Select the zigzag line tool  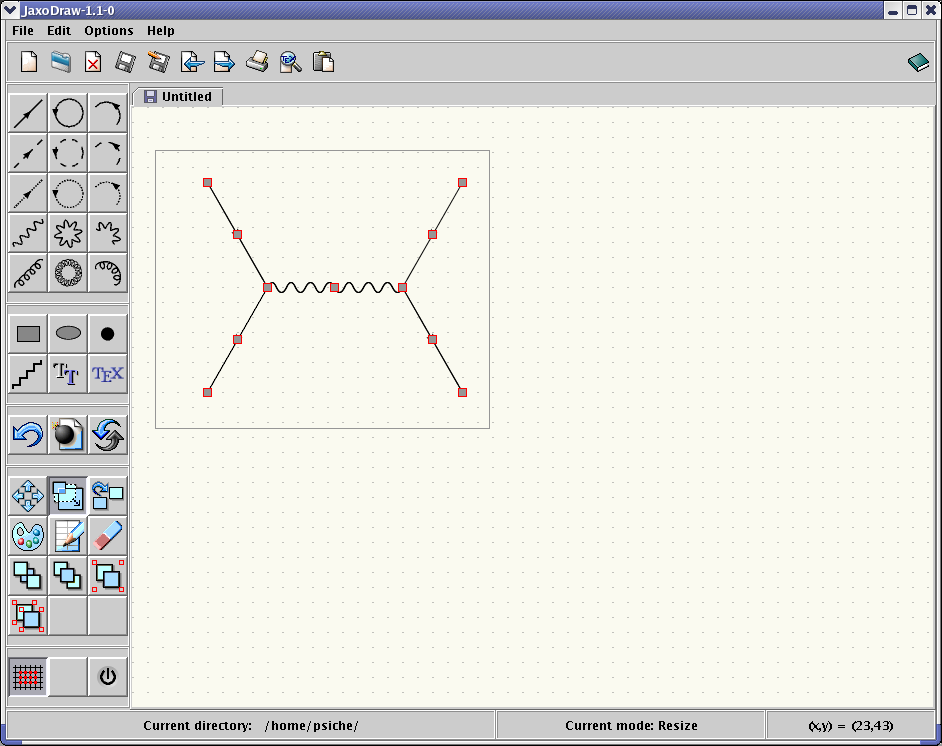(28, 374)
